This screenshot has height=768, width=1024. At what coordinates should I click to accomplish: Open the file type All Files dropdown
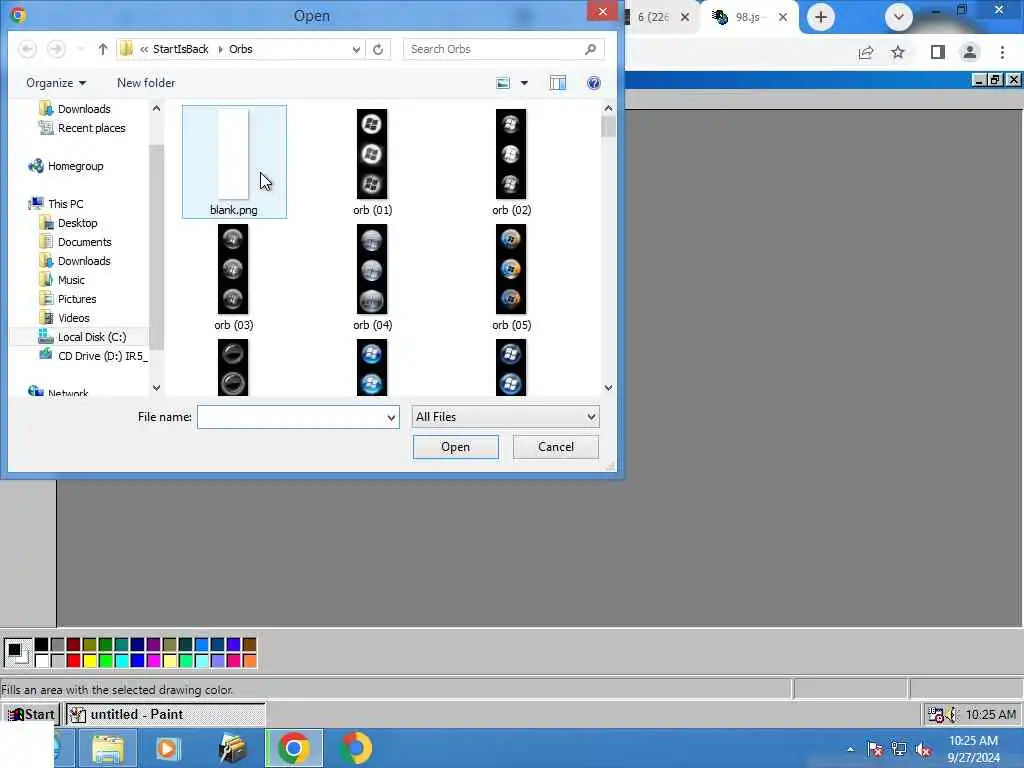point(505,417)
